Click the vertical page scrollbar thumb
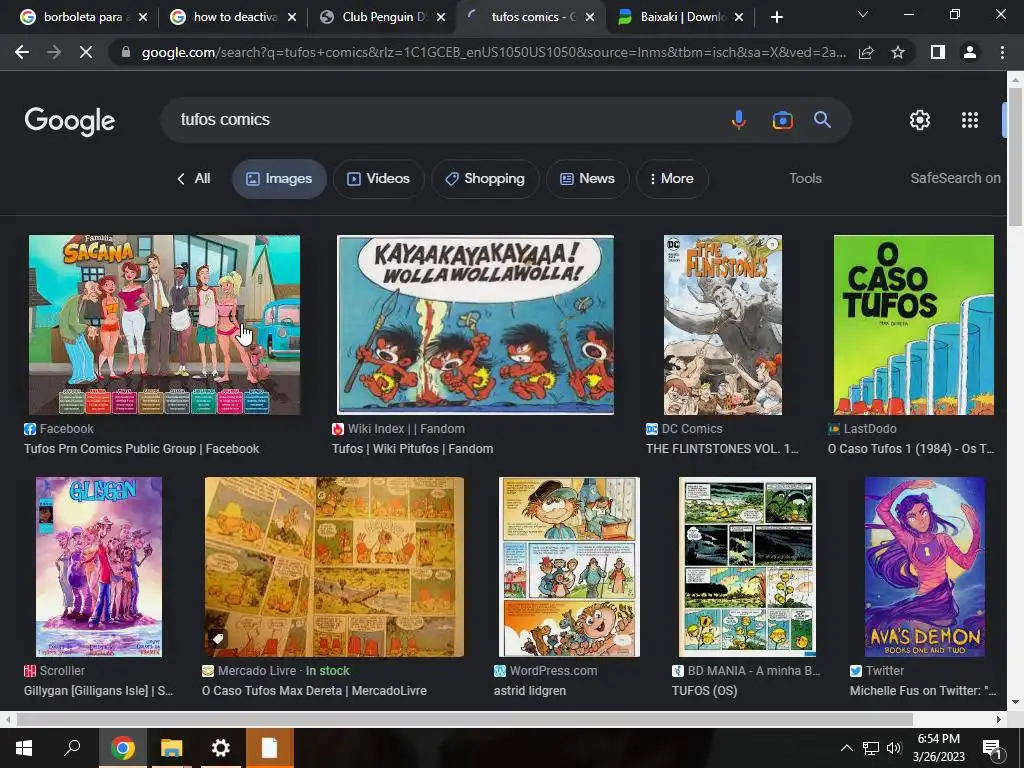This screenshot has width=1024, height=768. [1015, 157]
